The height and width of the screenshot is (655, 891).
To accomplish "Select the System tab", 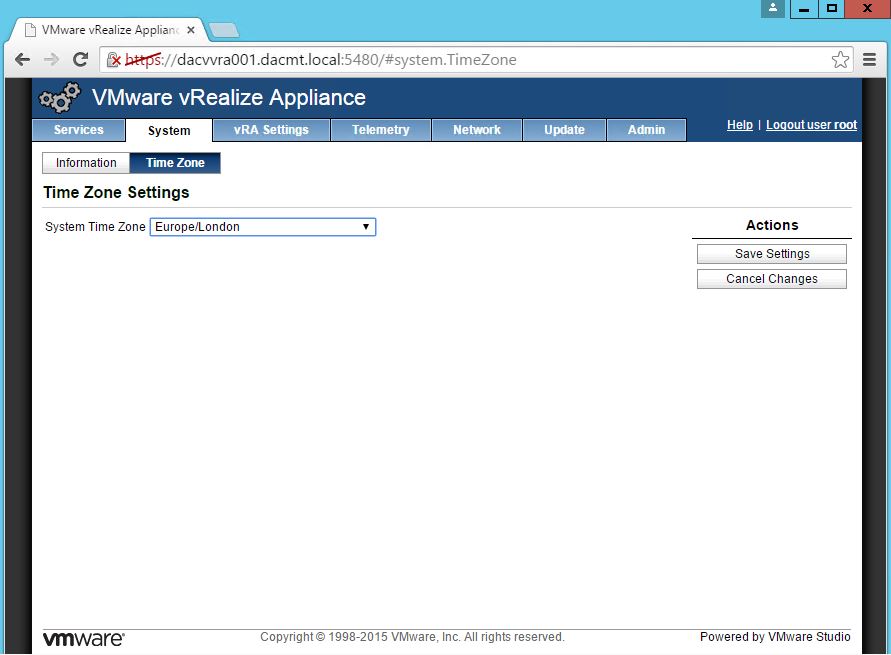I will (x=169, y=130).
